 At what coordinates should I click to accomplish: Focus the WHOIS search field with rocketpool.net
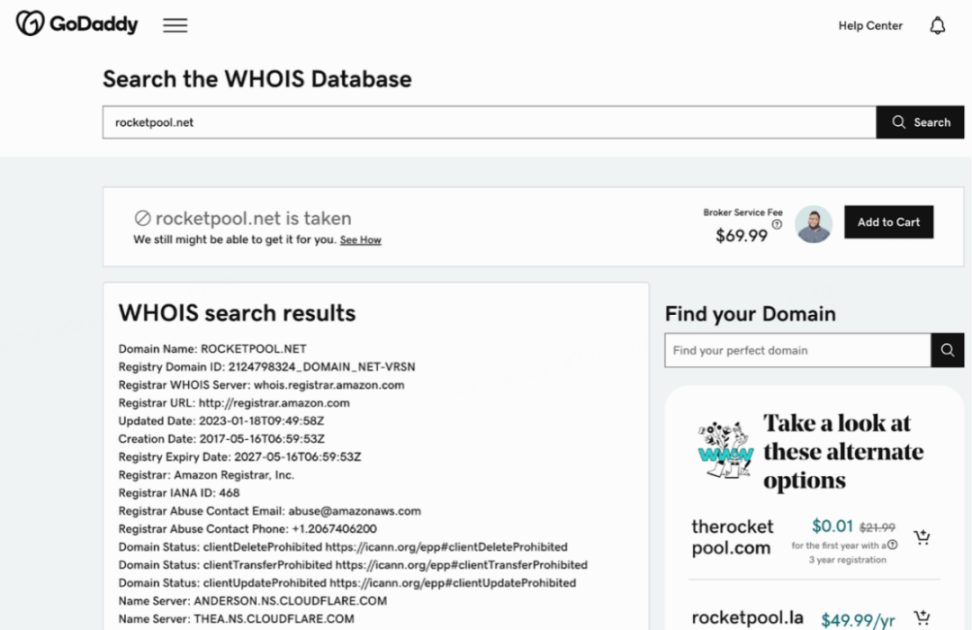point(489,122)
